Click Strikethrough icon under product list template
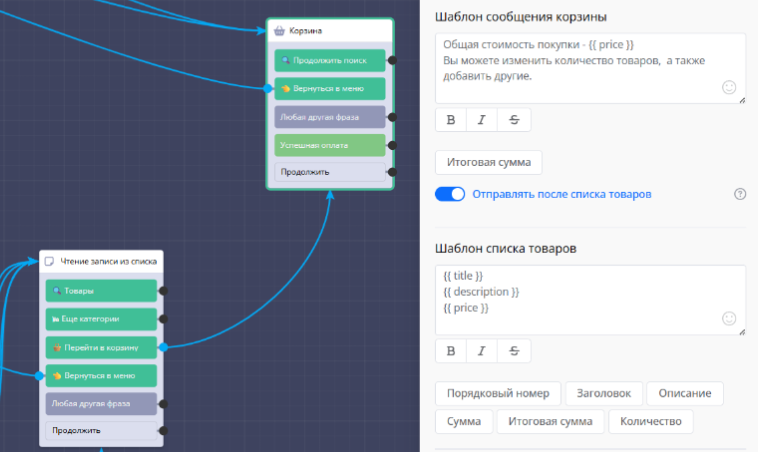This screenshot has height=452, width=758. click(x=514, y=351)
